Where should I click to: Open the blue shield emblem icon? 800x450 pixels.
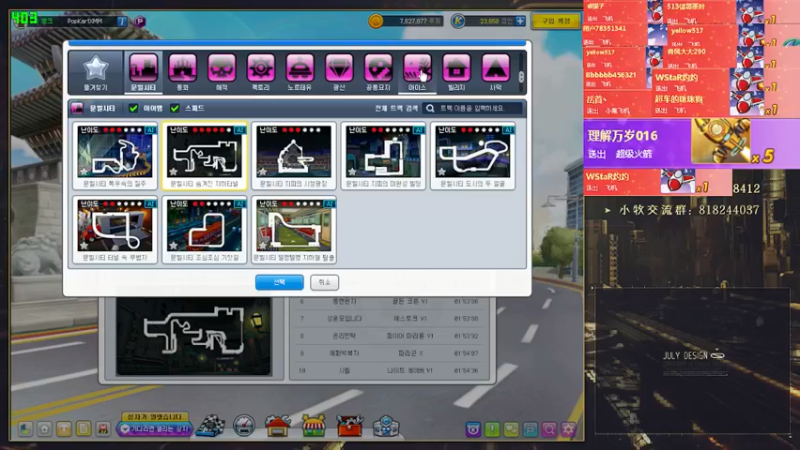386,426
